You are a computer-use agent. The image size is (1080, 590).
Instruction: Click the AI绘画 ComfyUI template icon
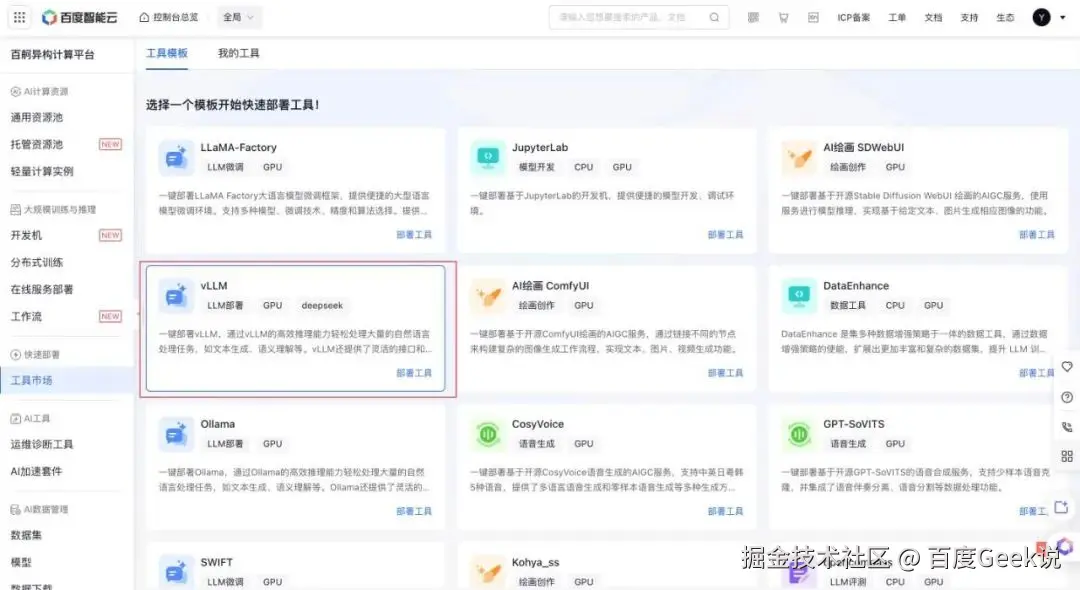click(488, 296)
